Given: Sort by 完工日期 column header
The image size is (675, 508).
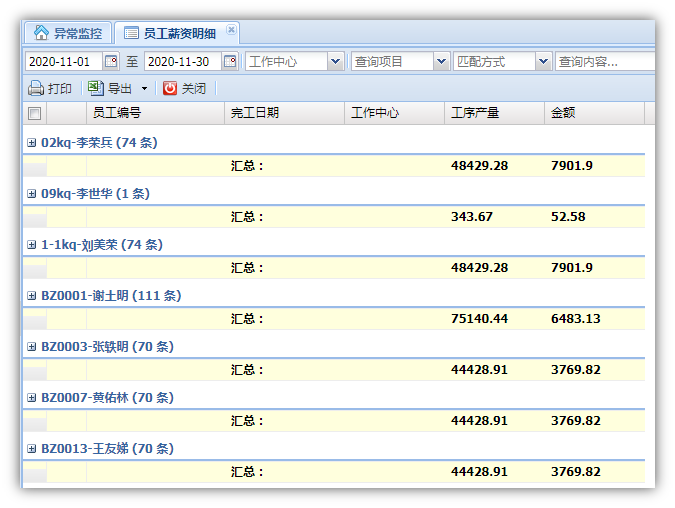Looking at the screenshot, I should (285, 113).
